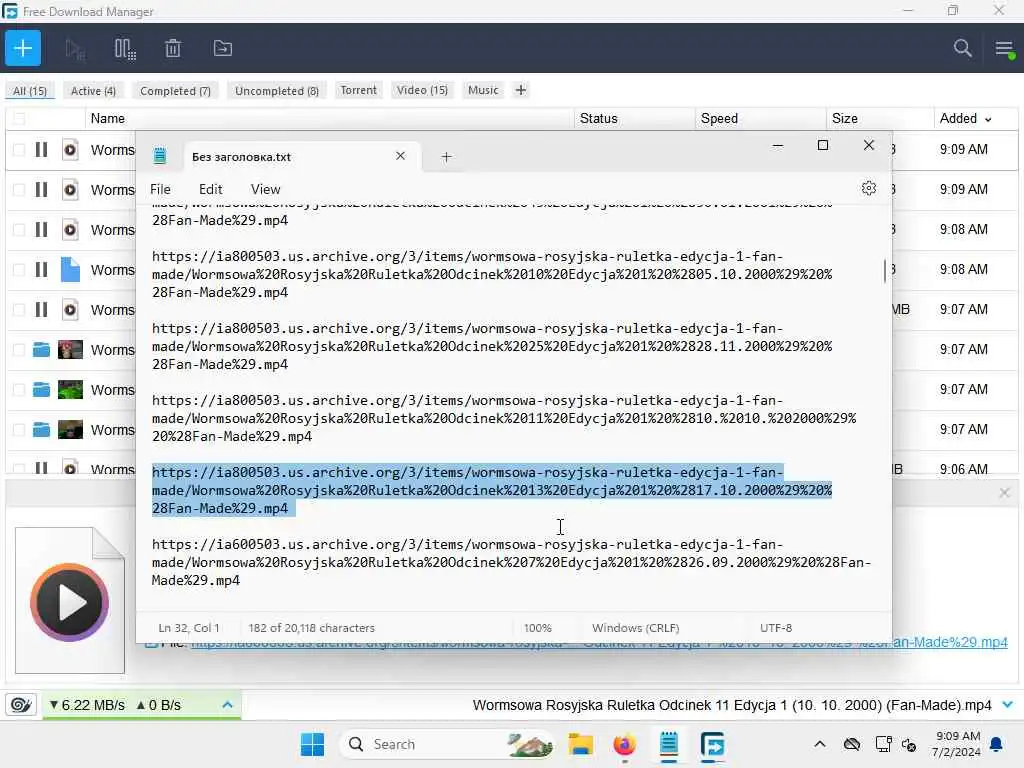
Task: Switch to the Music filter tab
Action: click(483, 90)
